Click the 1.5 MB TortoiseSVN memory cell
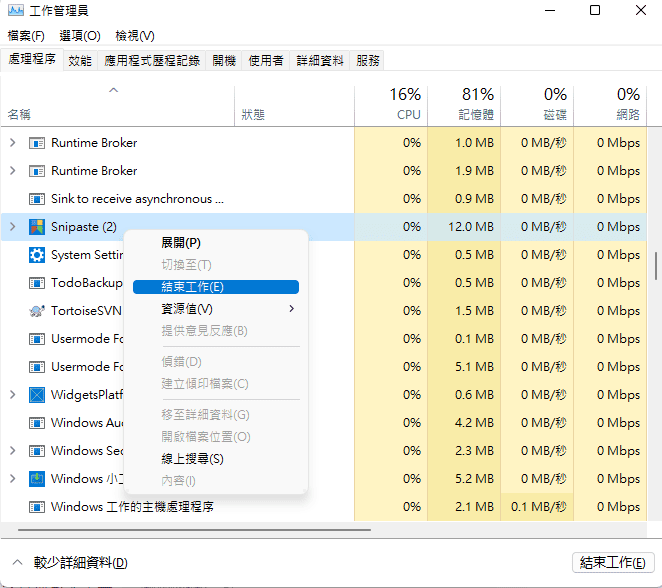662x588 pixels. click(x=464, y=311)
